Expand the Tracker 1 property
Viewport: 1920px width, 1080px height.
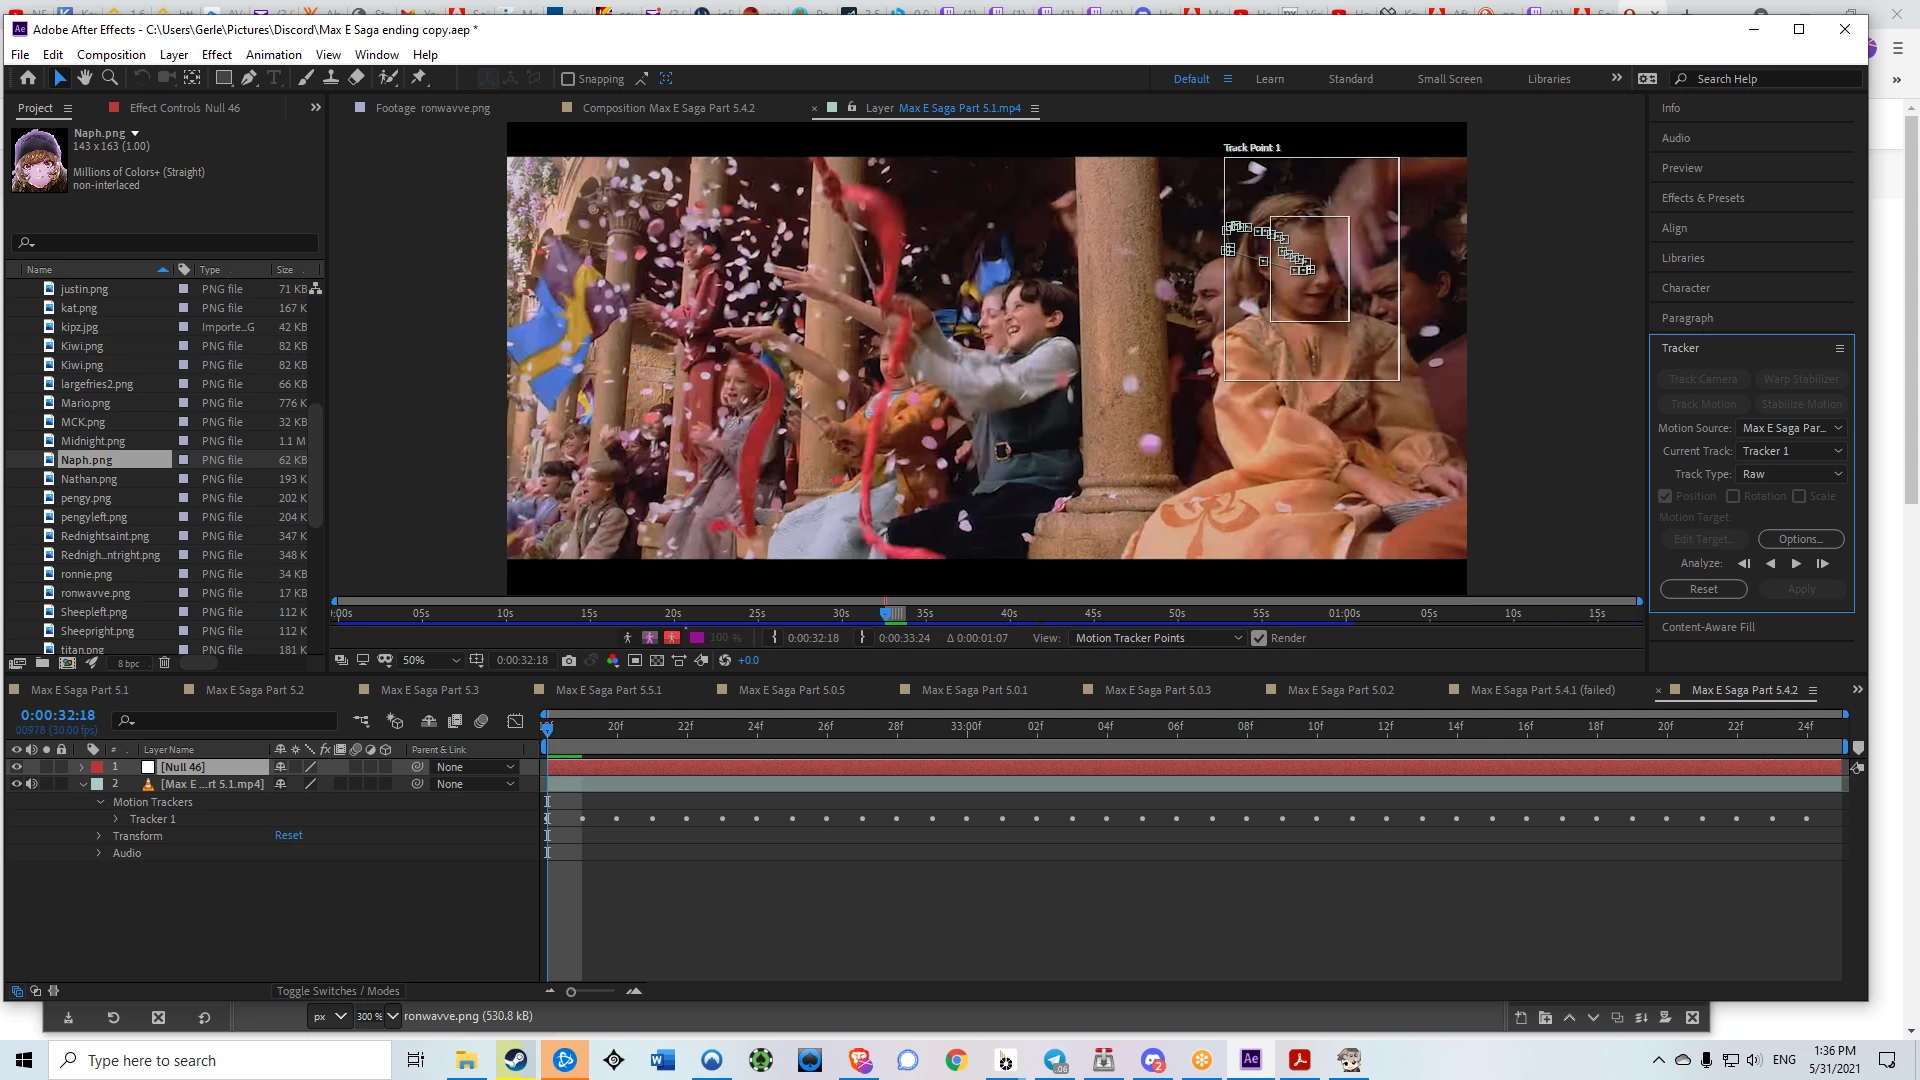[x=116, y=819]
